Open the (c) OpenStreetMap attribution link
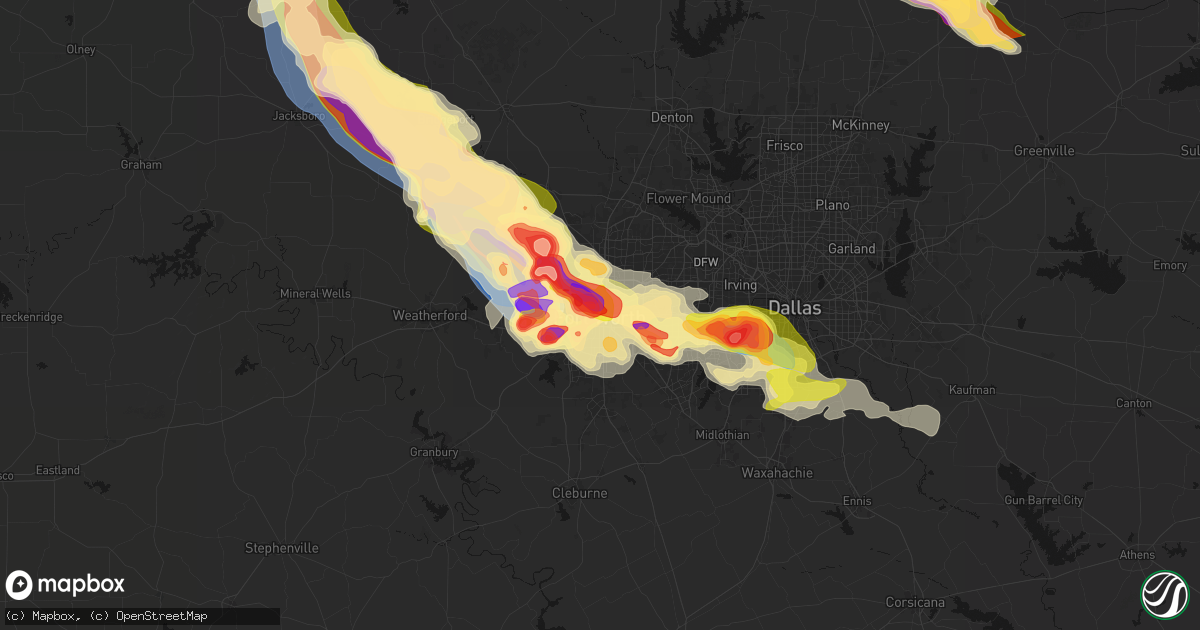The height and width of the screenshot is (630, 1200). click(x=148, y=616)
